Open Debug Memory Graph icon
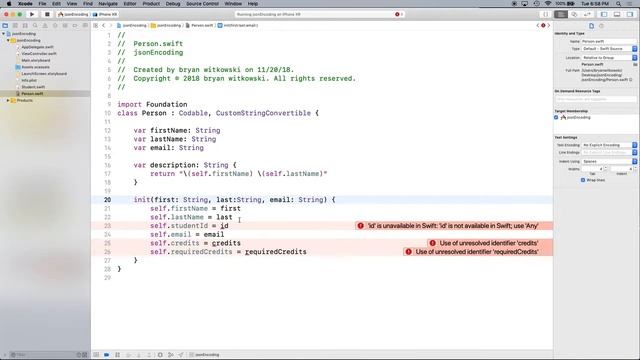640x360 pixels. (171, 355)
